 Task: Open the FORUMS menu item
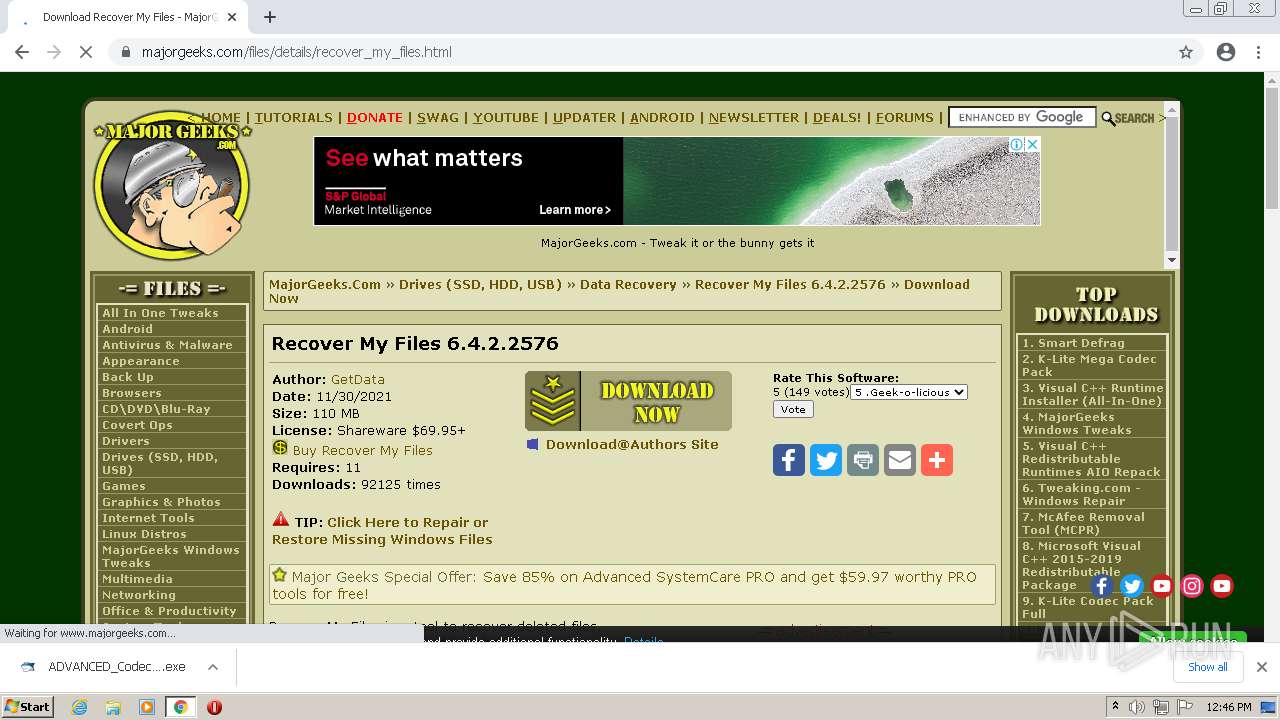point(904,117)
